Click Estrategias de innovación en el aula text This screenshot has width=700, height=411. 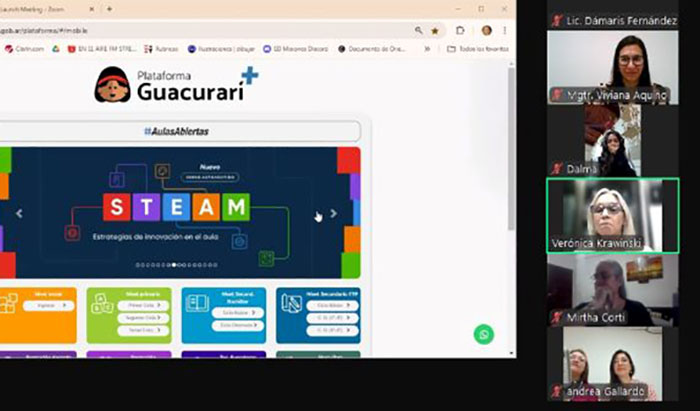[156, 237]
